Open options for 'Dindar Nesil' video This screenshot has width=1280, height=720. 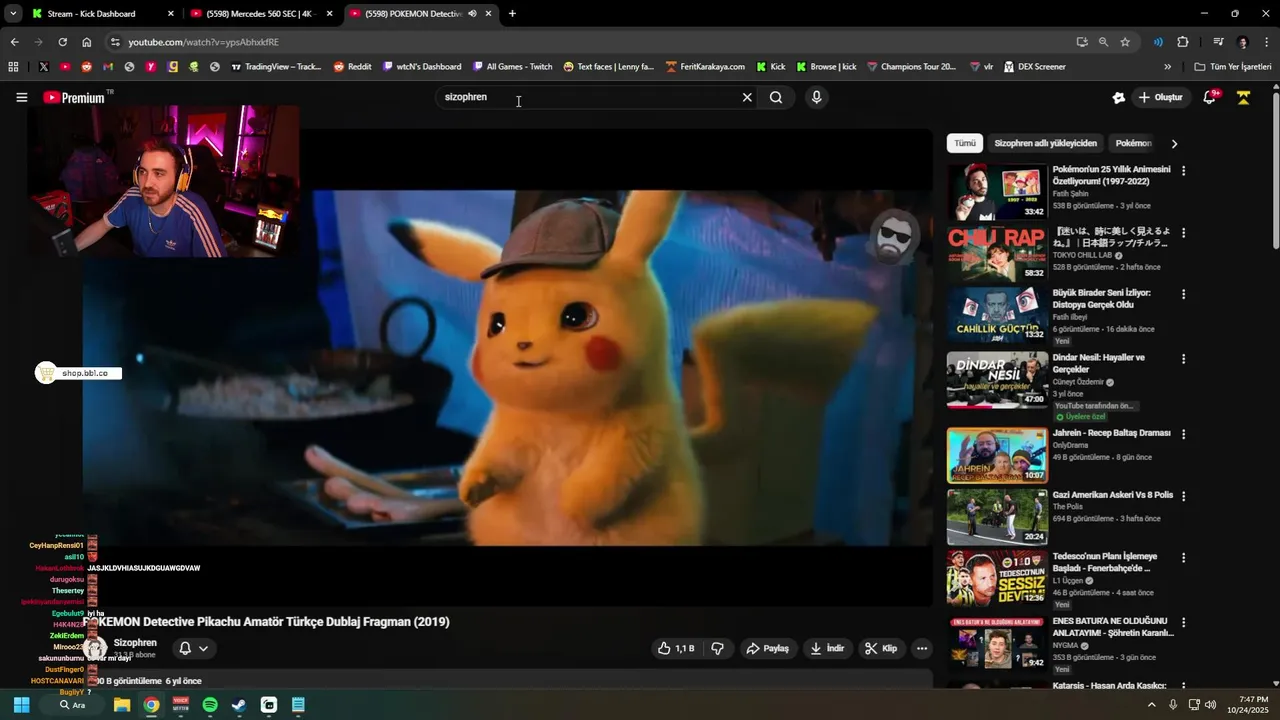click(x=1183, y=359)
